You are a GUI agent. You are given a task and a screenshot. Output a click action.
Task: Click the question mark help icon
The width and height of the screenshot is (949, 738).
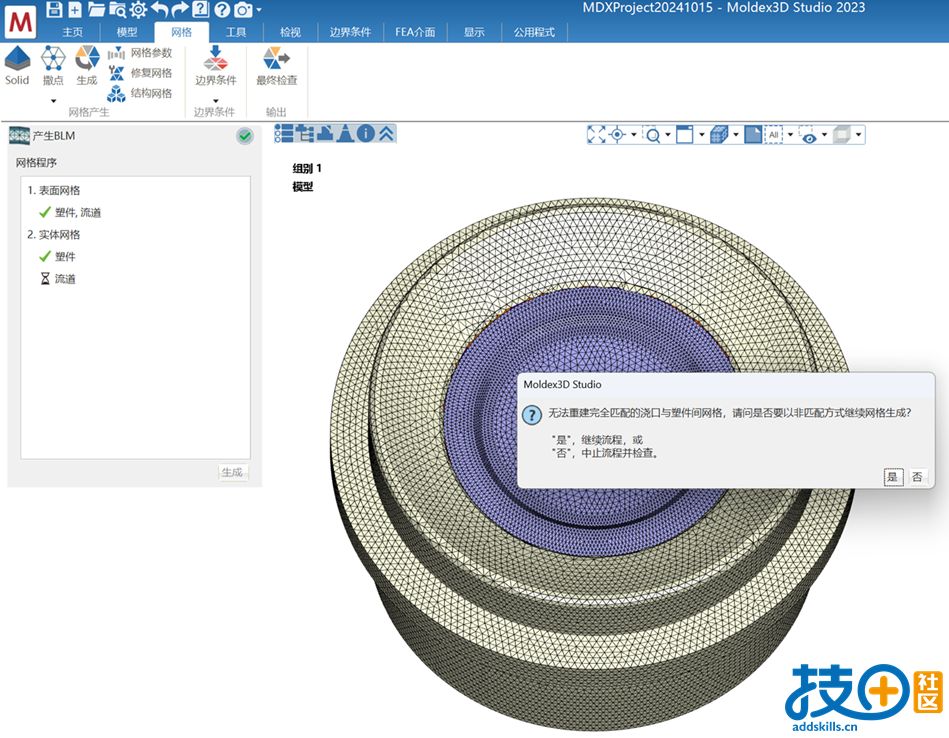[x=222, y=9]
